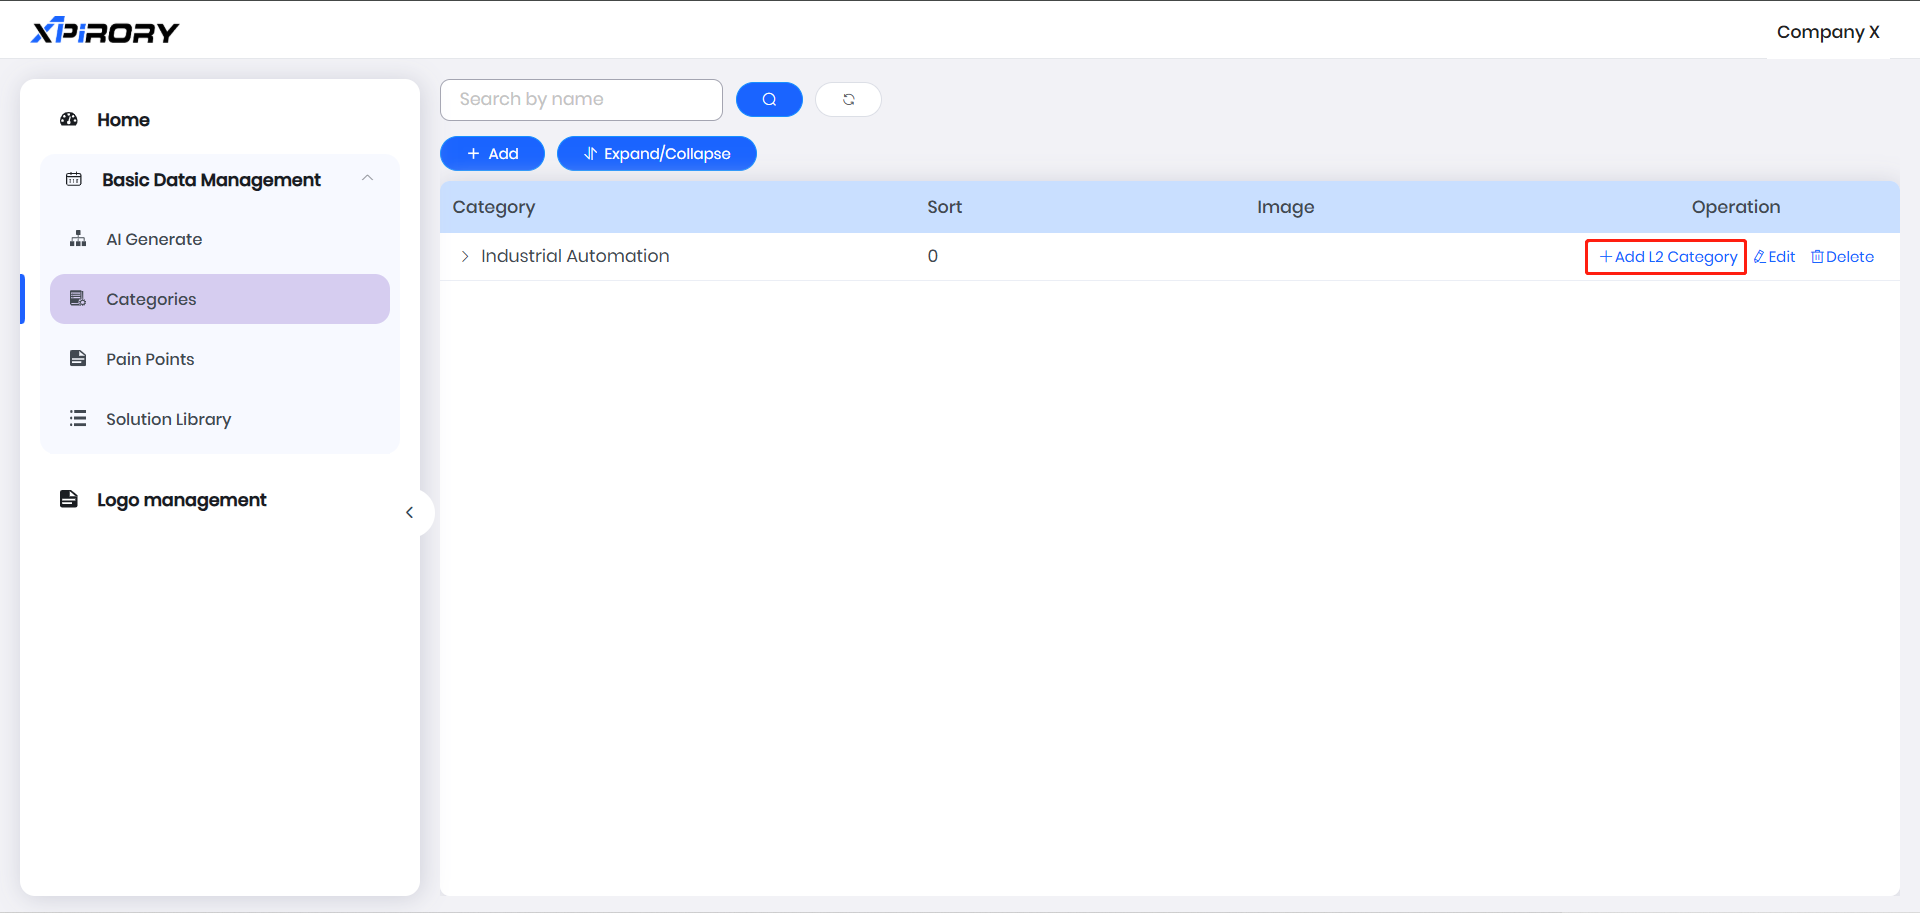
Task: Click the AI Generate hierarchy icon
Action: [78, 239]
